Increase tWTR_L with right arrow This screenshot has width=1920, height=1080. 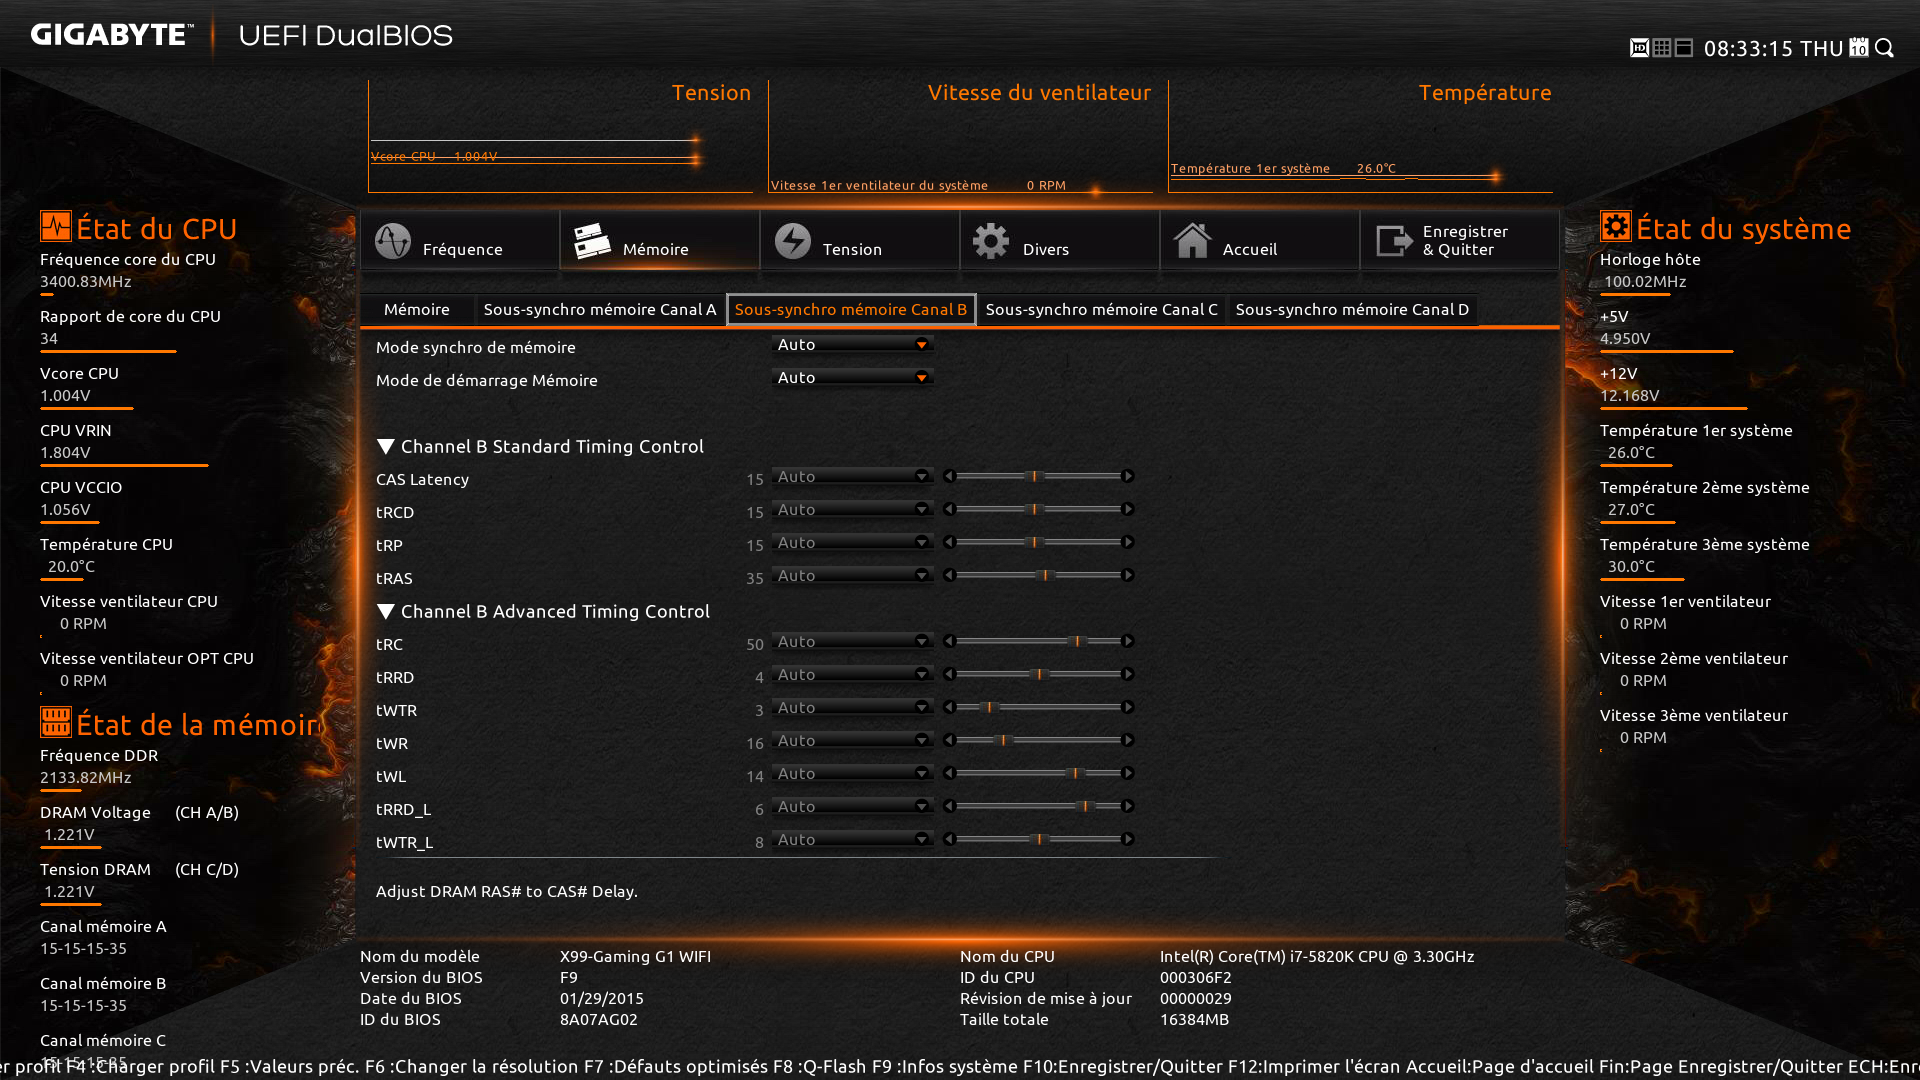coord(1128,839)
